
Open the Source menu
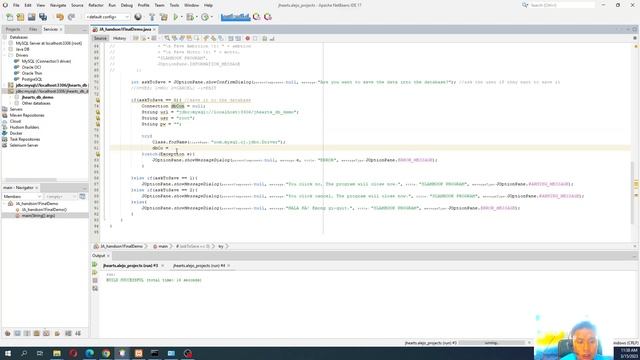77,5
